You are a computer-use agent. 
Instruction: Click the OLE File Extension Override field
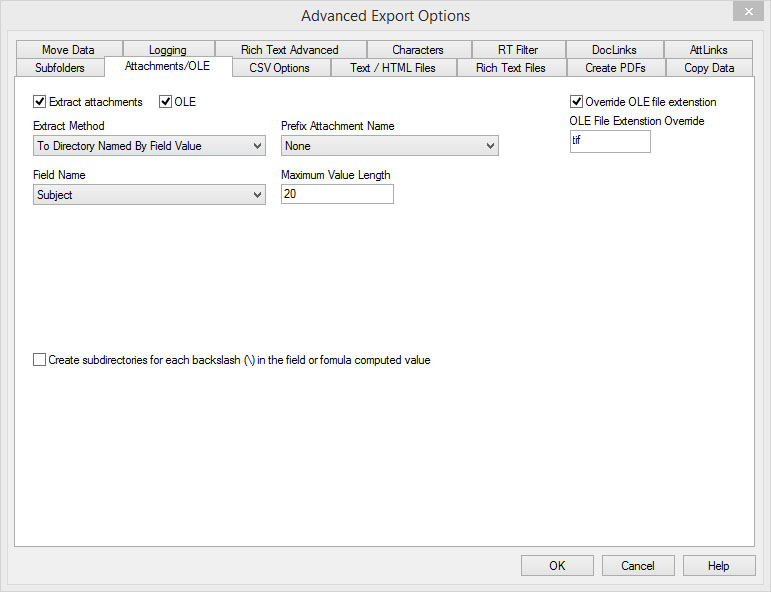(610, 141)
